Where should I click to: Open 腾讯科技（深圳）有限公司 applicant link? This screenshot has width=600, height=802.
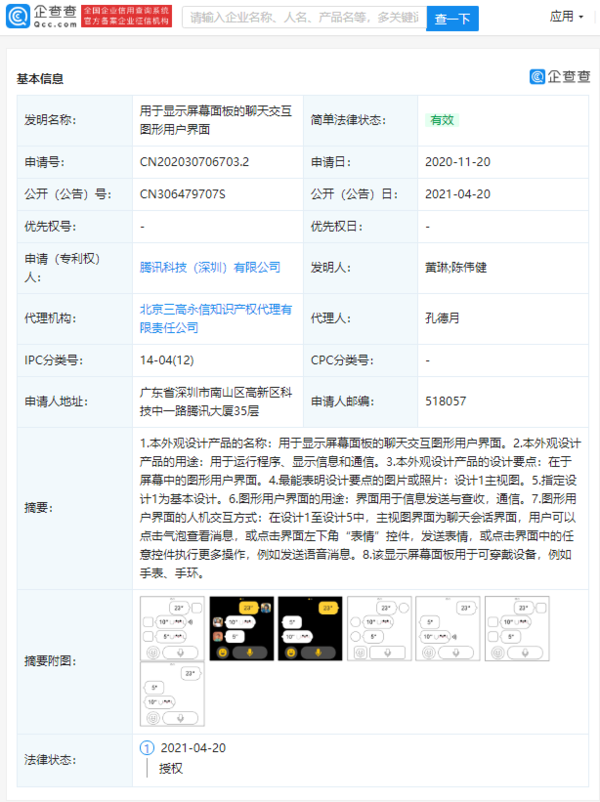pos(210,268)
